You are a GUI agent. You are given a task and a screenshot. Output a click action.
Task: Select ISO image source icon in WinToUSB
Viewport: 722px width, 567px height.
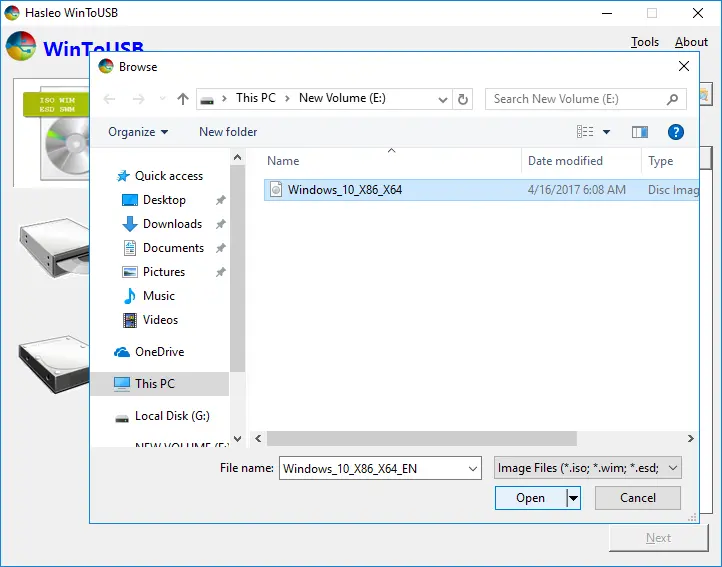click(x=55, y=134)
